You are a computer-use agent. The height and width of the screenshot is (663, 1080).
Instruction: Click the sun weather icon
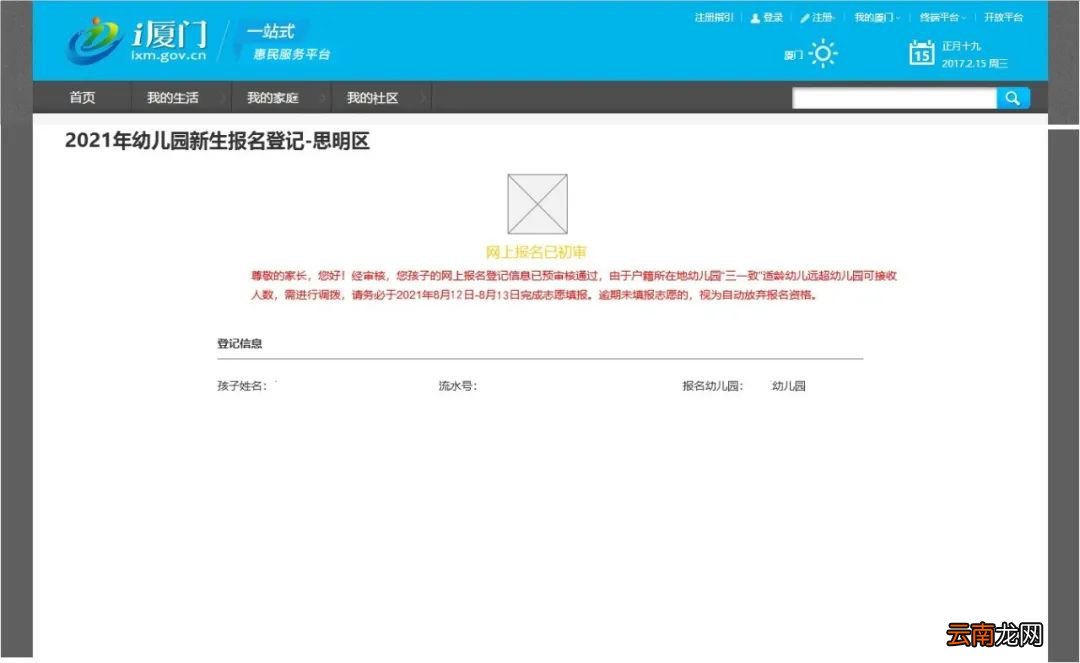point(823,54)
